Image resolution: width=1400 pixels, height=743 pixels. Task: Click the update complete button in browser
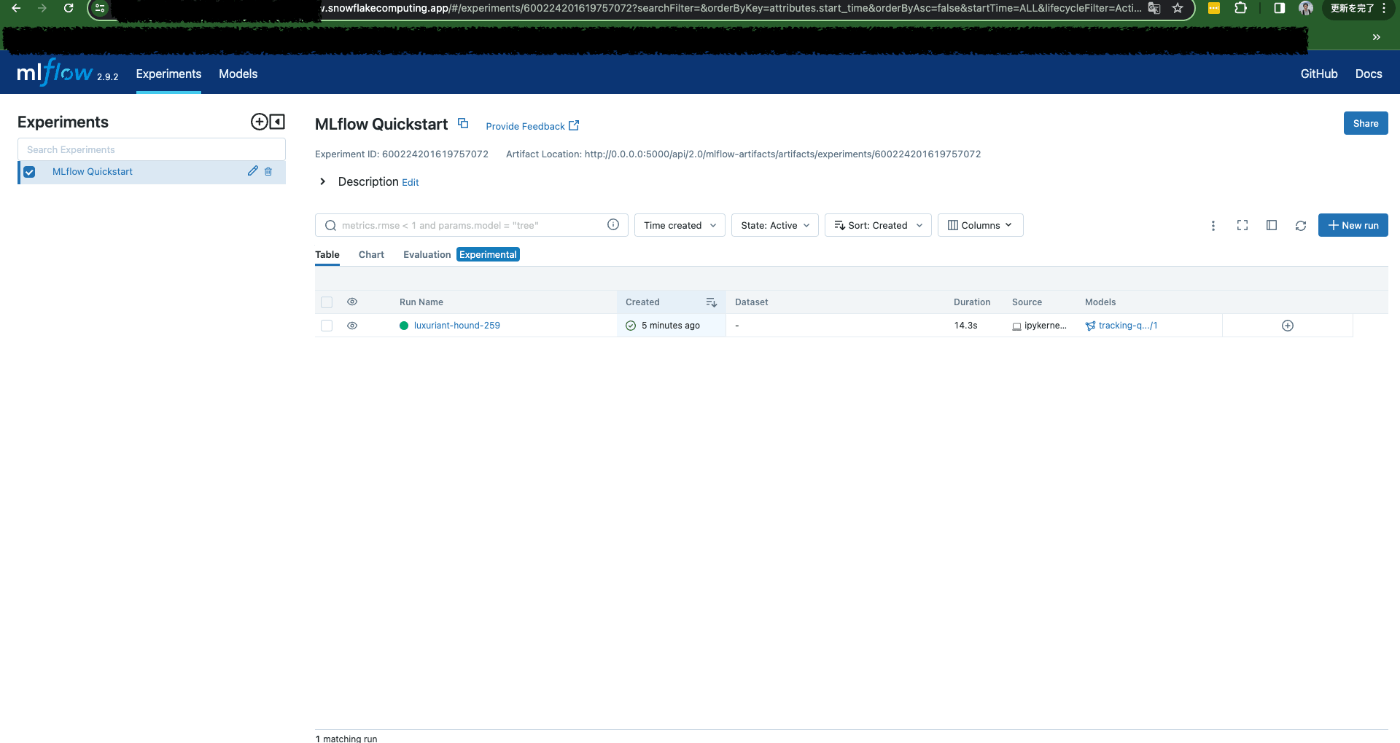pyautogui.click(x=1352, y=8)
